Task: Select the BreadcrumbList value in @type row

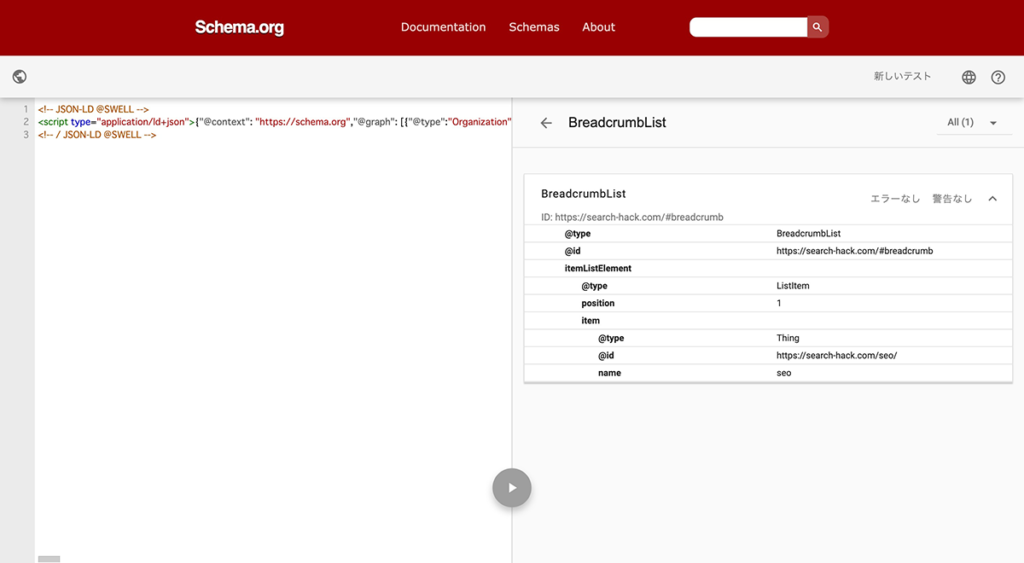Action: coord(808,233)
